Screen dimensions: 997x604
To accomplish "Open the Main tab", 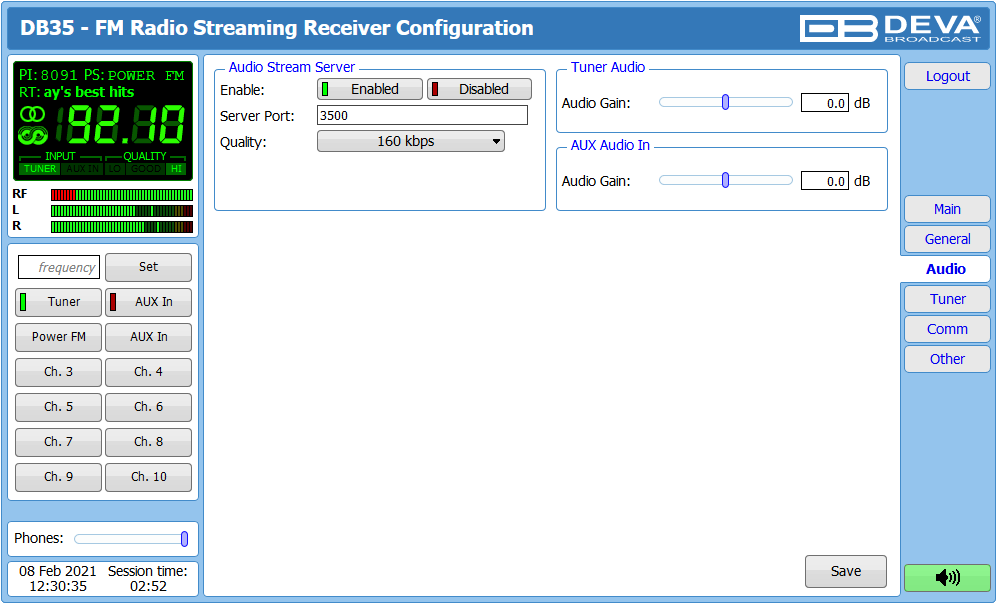I will (x=947, y=209).
